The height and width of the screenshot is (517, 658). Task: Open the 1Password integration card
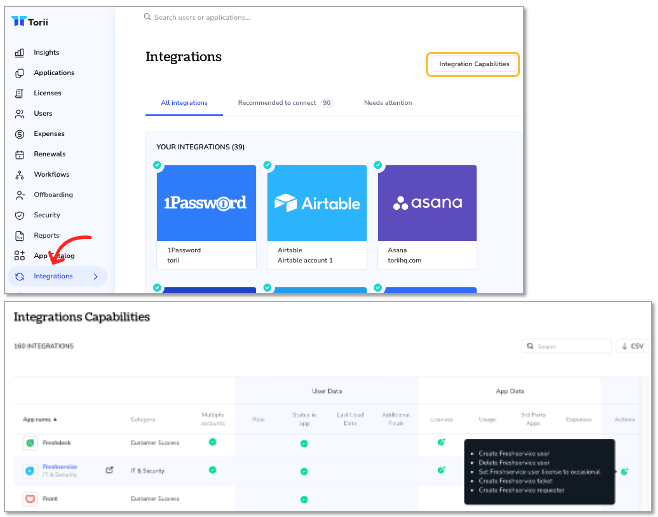pyautogui.click(x=206, y=217)
